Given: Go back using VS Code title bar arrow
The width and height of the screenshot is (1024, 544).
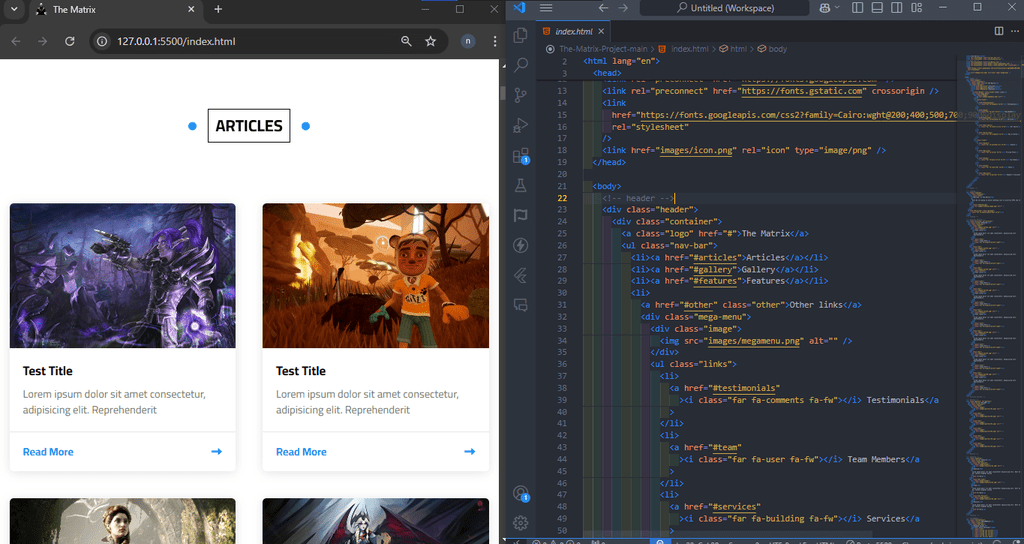Looking at the screenshot, I should pos(603,8).
